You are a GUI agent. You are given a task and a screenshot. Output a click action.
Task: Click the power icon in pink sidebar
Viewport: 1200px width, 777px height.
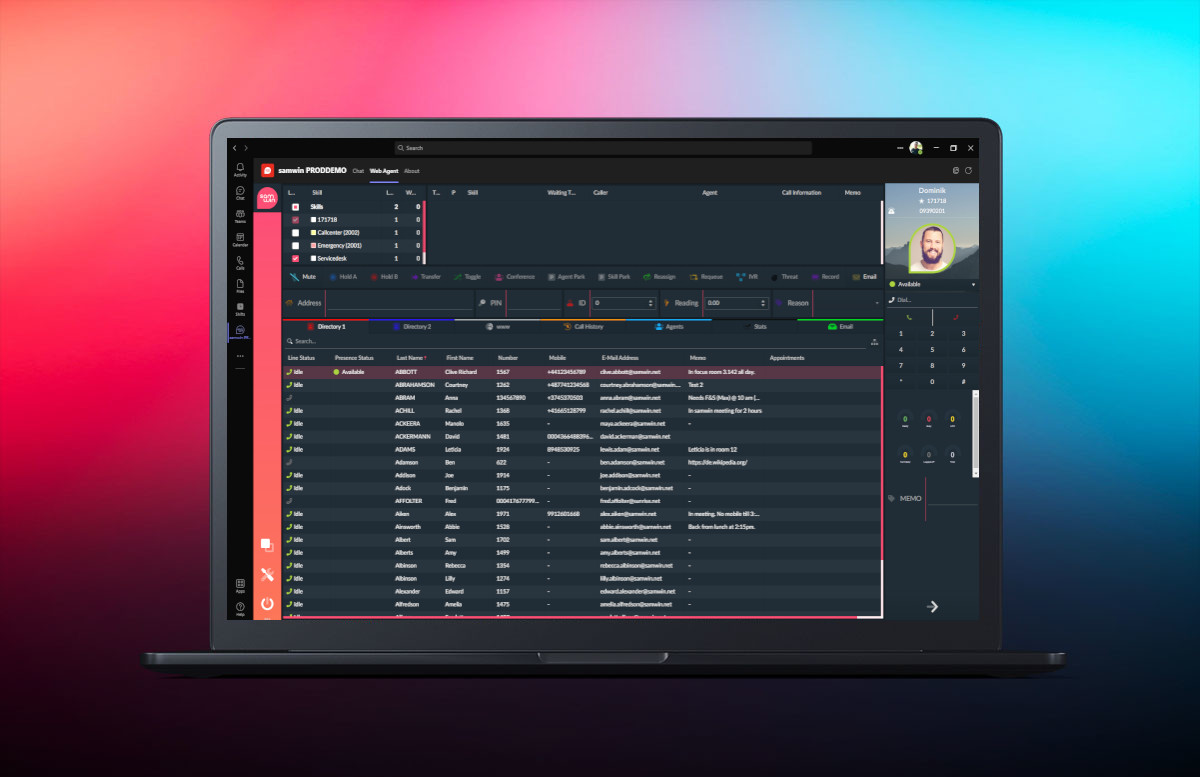point(267,603)
